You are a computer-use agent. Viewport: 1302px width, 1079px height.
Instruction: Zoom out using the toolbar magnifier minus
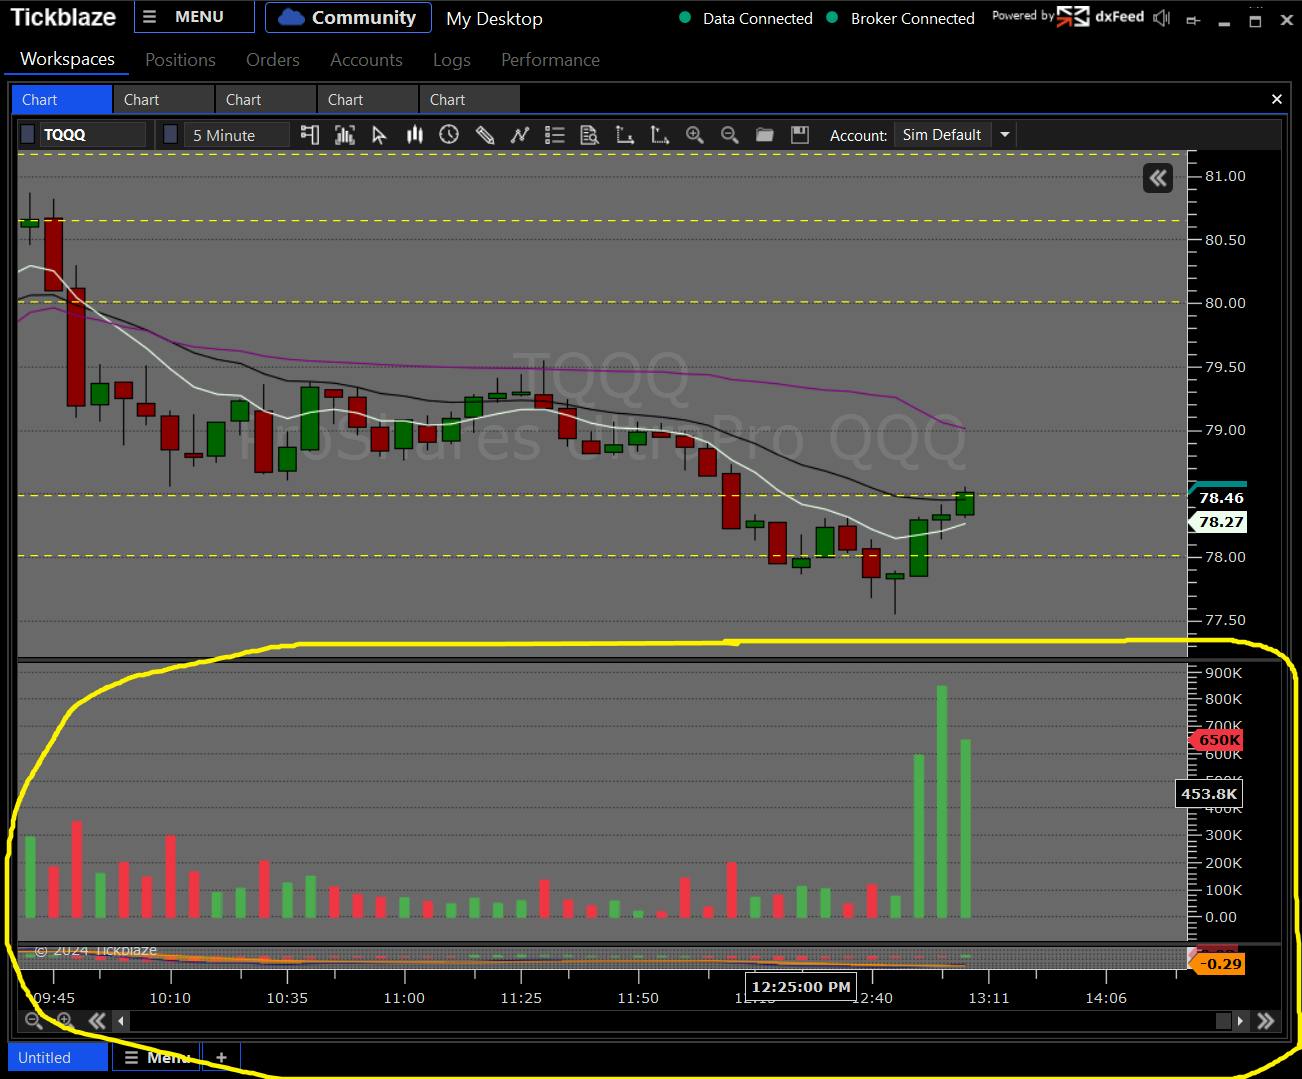(730, 135)
